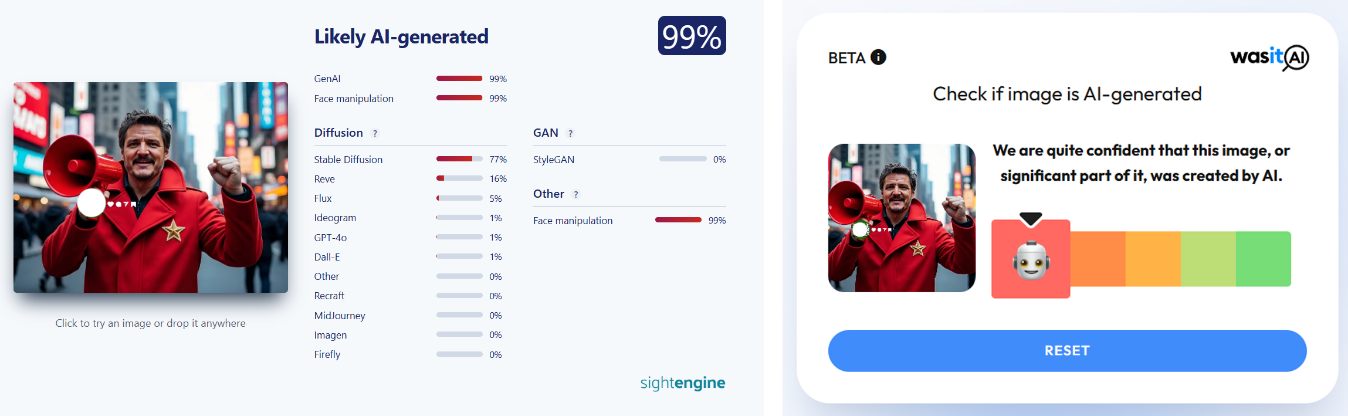1348x416 pixels.
Task: Click 'Click to try an image' text
Action: (150, 323)
